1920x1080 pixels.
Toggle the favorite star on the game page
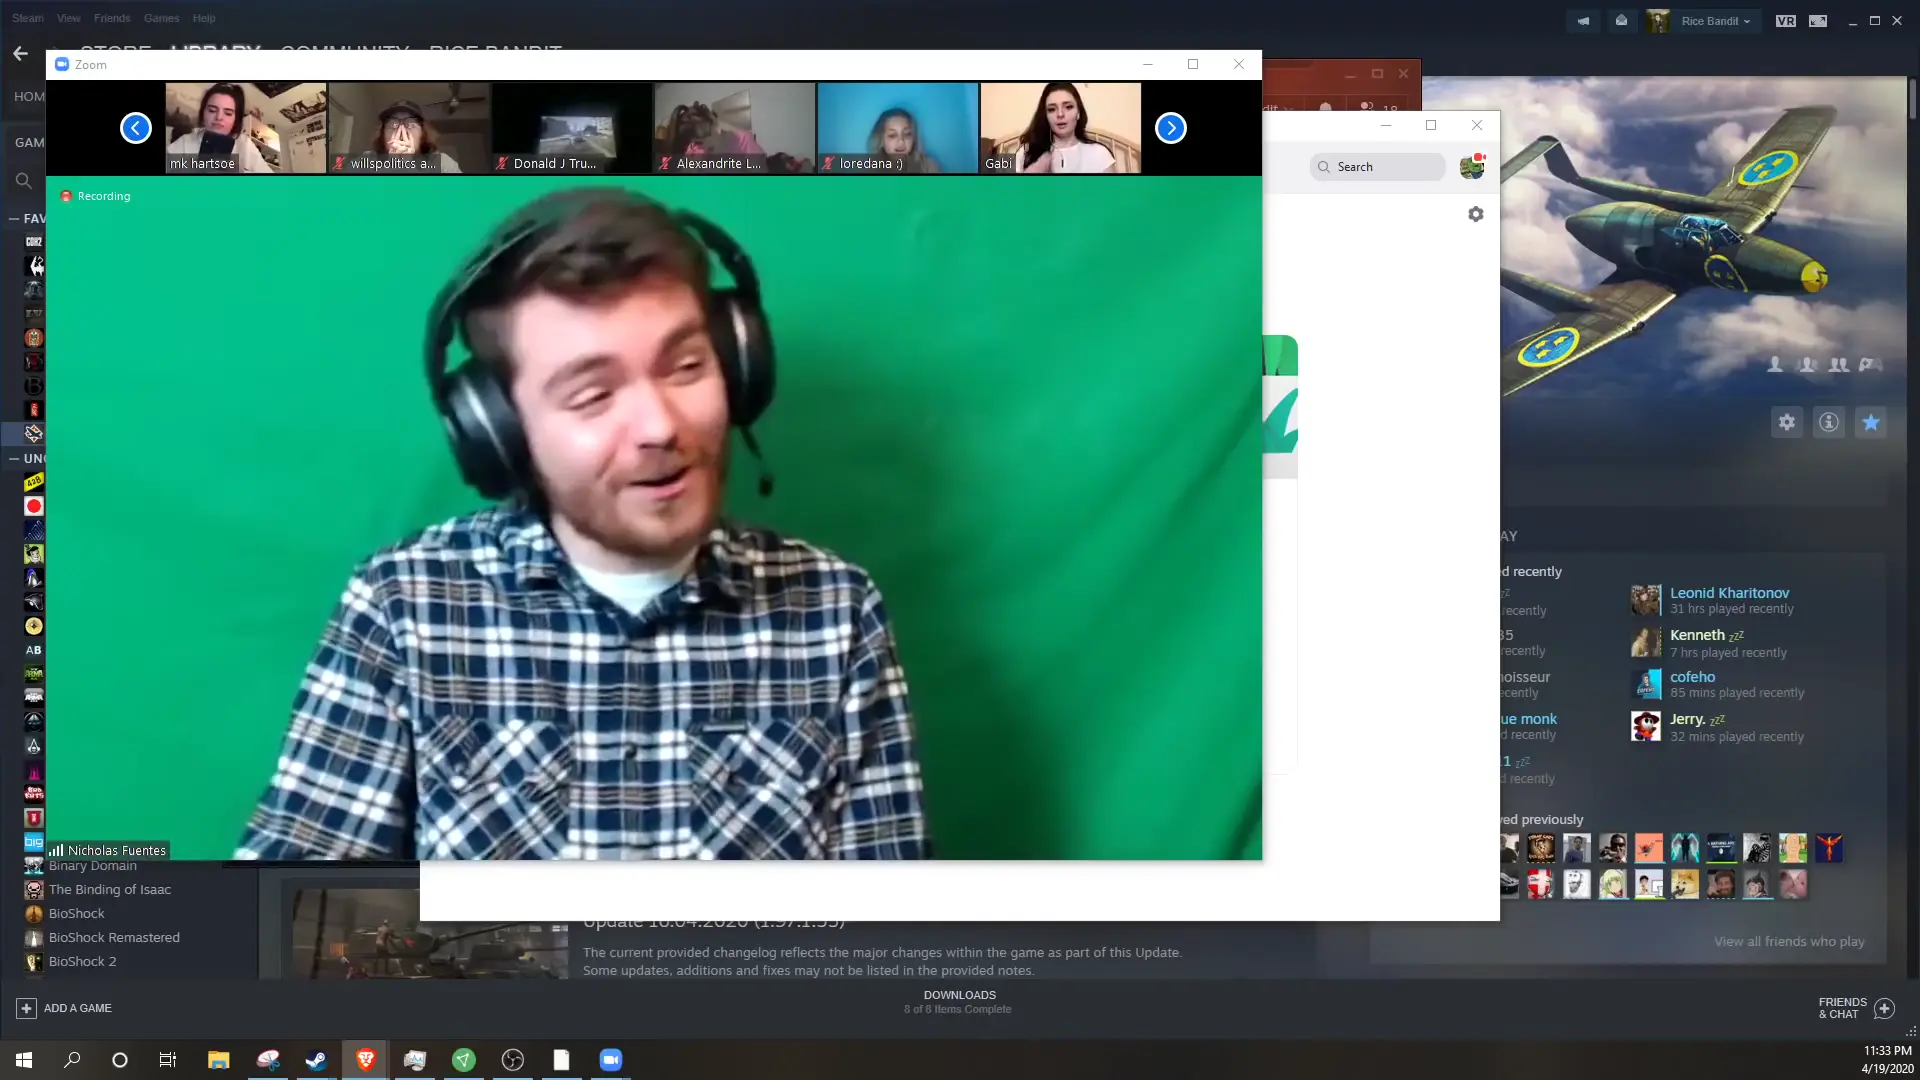click(1871, 422)
